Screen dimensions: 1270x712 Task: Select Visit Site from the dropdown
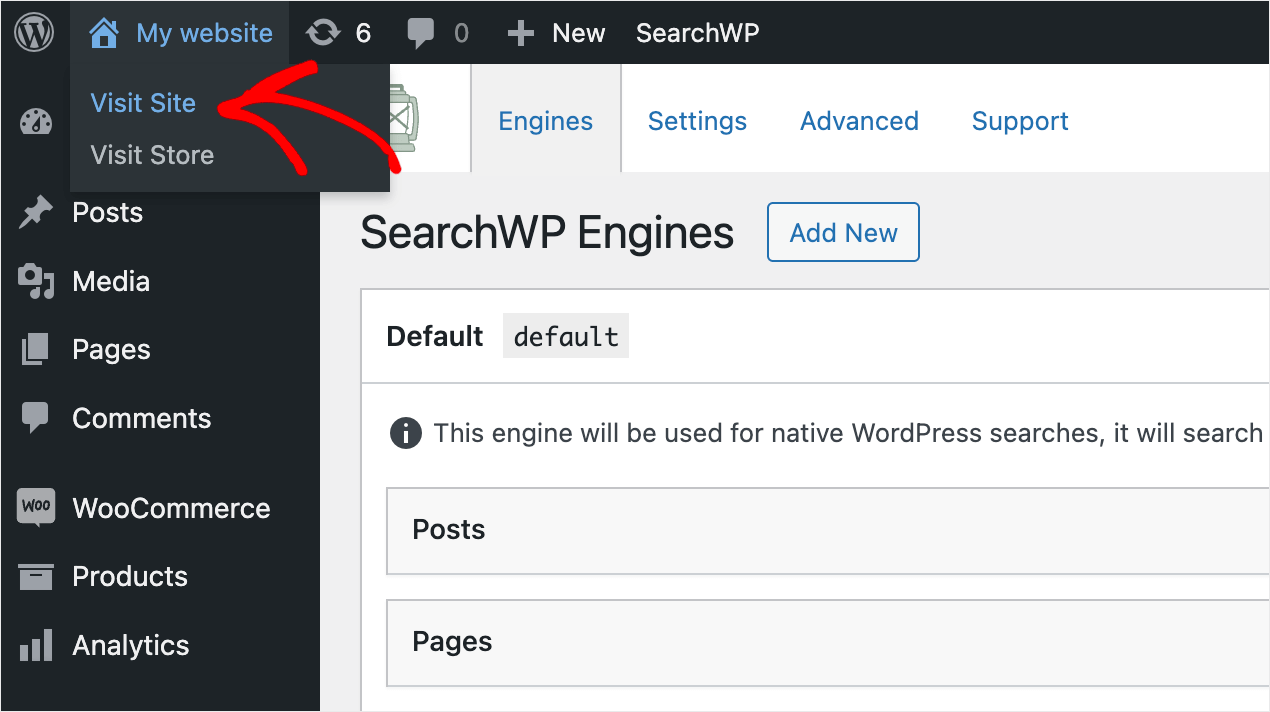(143, 103)
